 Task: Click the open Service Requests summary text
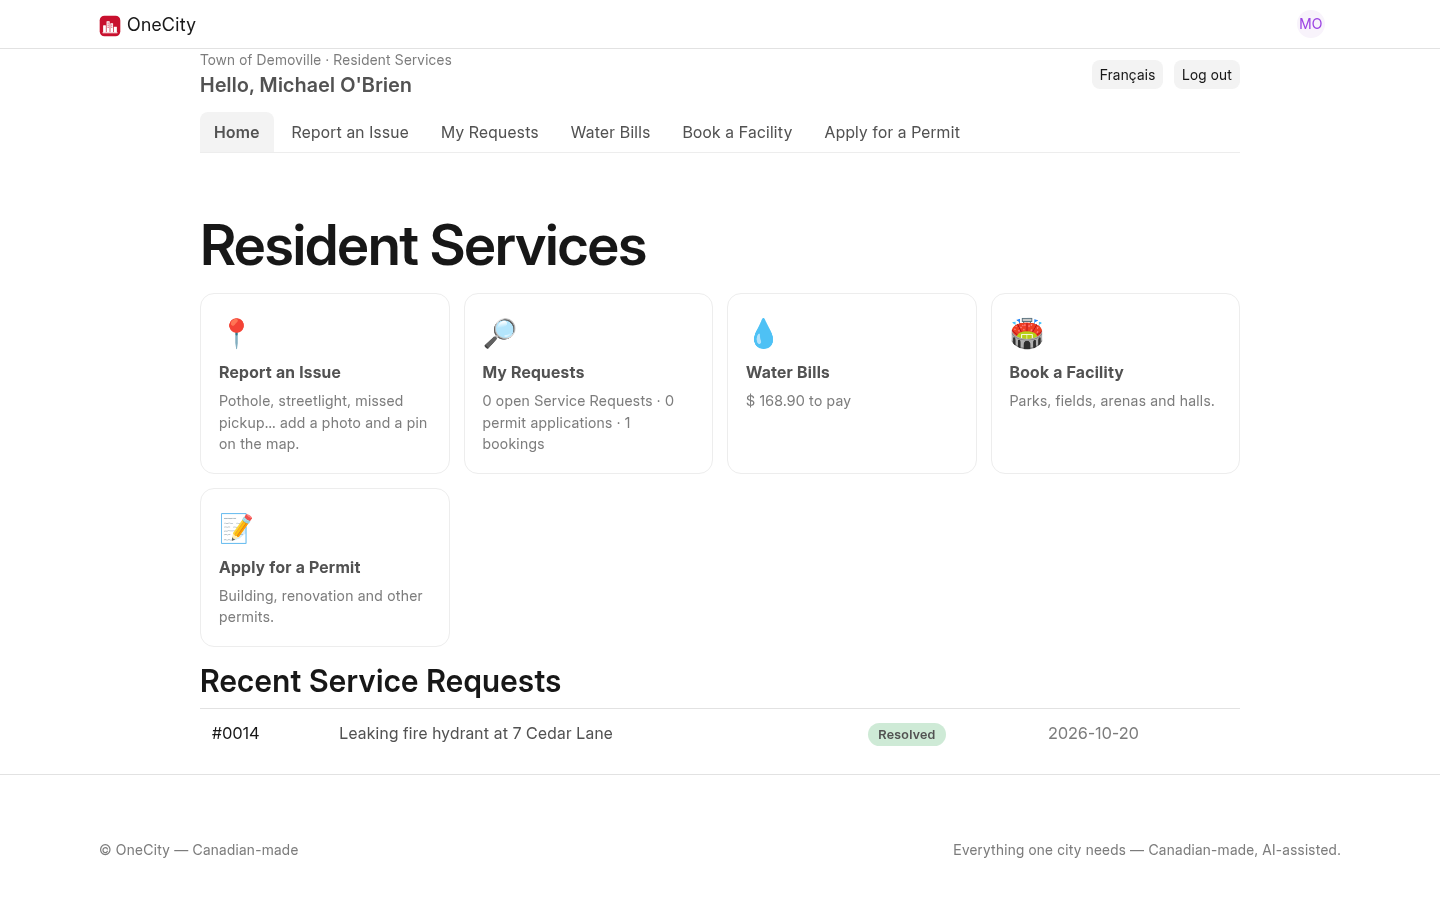pos(578,422)
